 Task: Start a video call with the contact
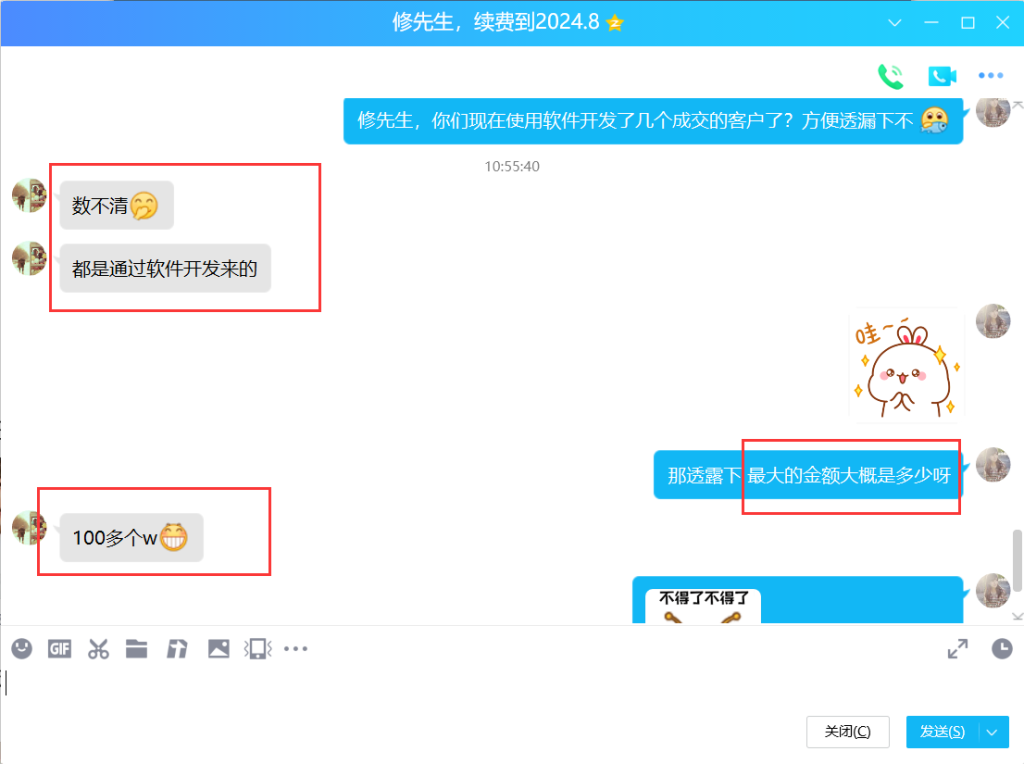coord(941,76)
